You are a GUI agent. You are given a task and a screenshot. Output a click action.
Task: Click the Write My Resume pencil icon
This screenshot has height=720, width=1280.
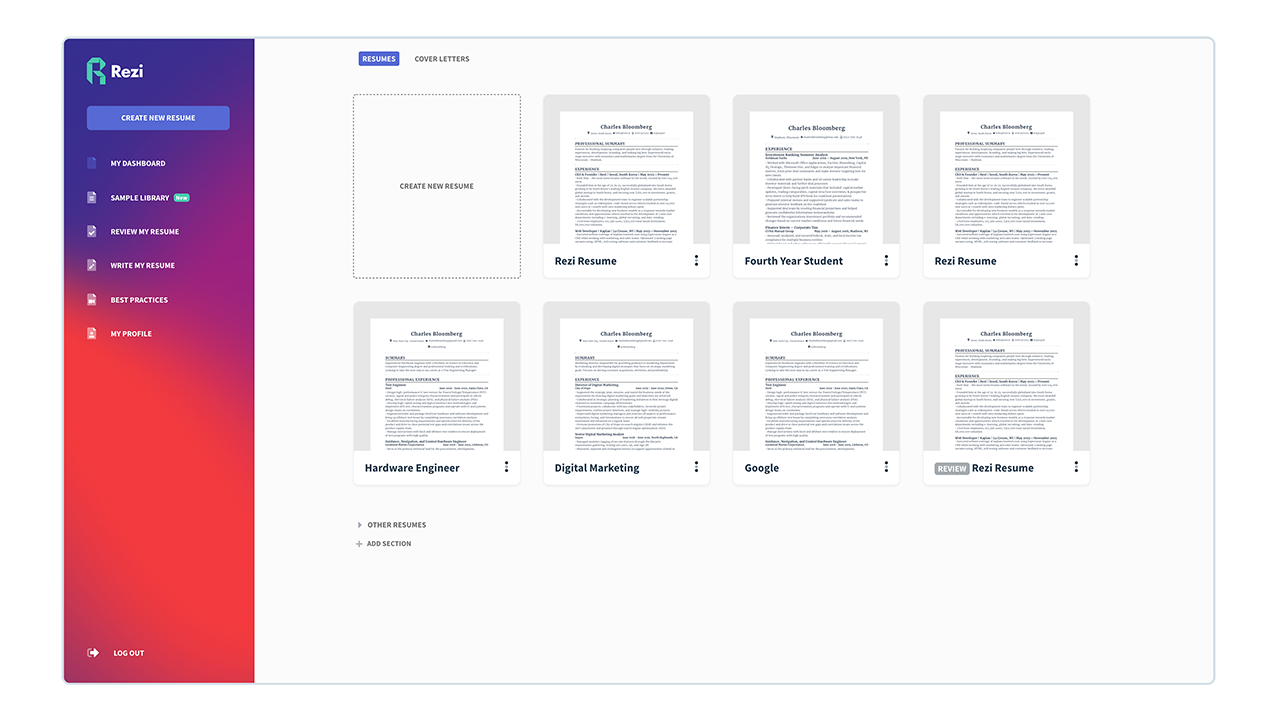92,266
